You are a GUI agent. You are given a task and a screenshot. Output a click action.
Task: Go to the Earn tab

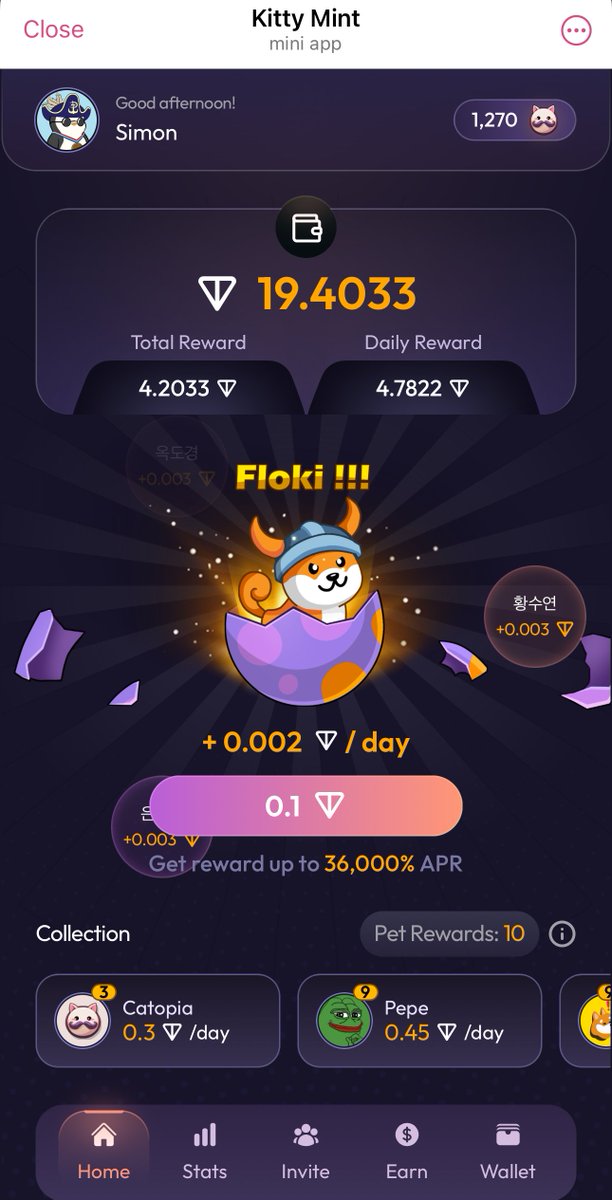pos(406,1152)
